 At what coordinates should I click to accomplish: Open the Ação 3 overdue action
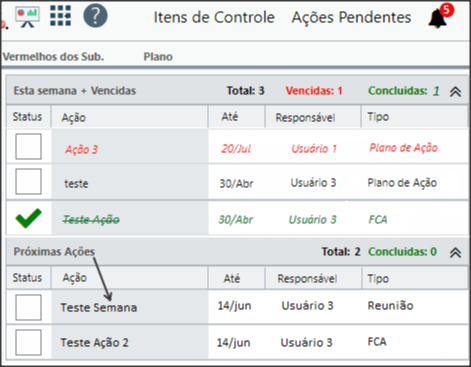[81, 150]
